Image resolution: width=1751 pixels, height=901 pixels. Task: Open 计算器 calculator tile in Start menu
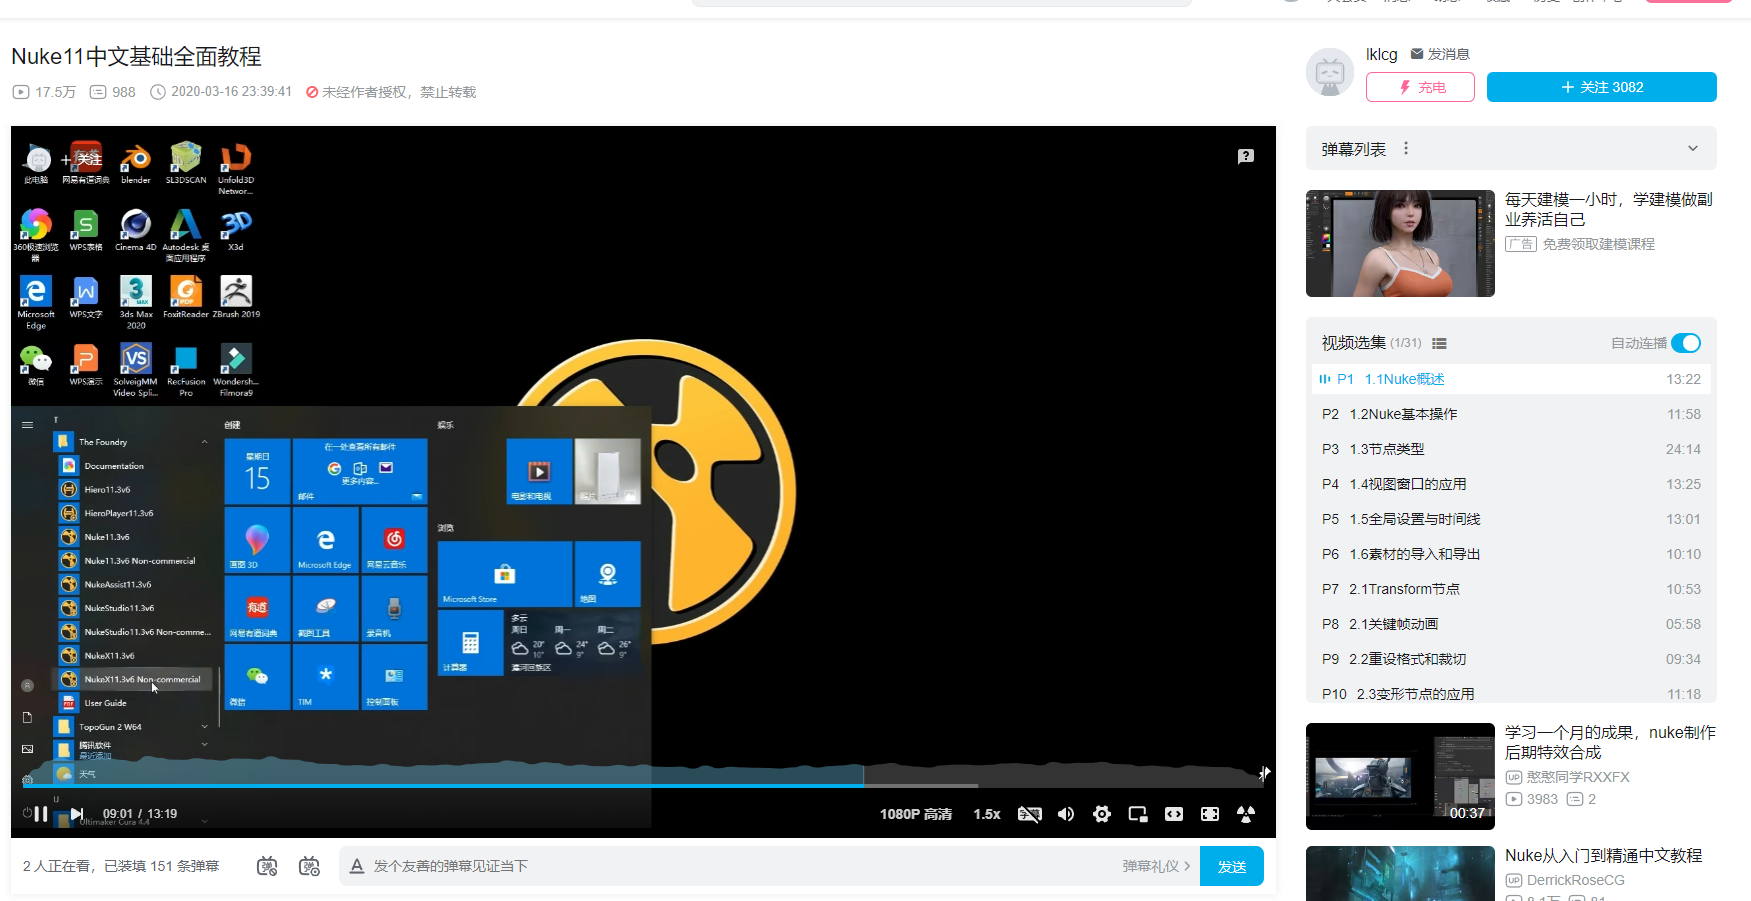pos(470,642)
